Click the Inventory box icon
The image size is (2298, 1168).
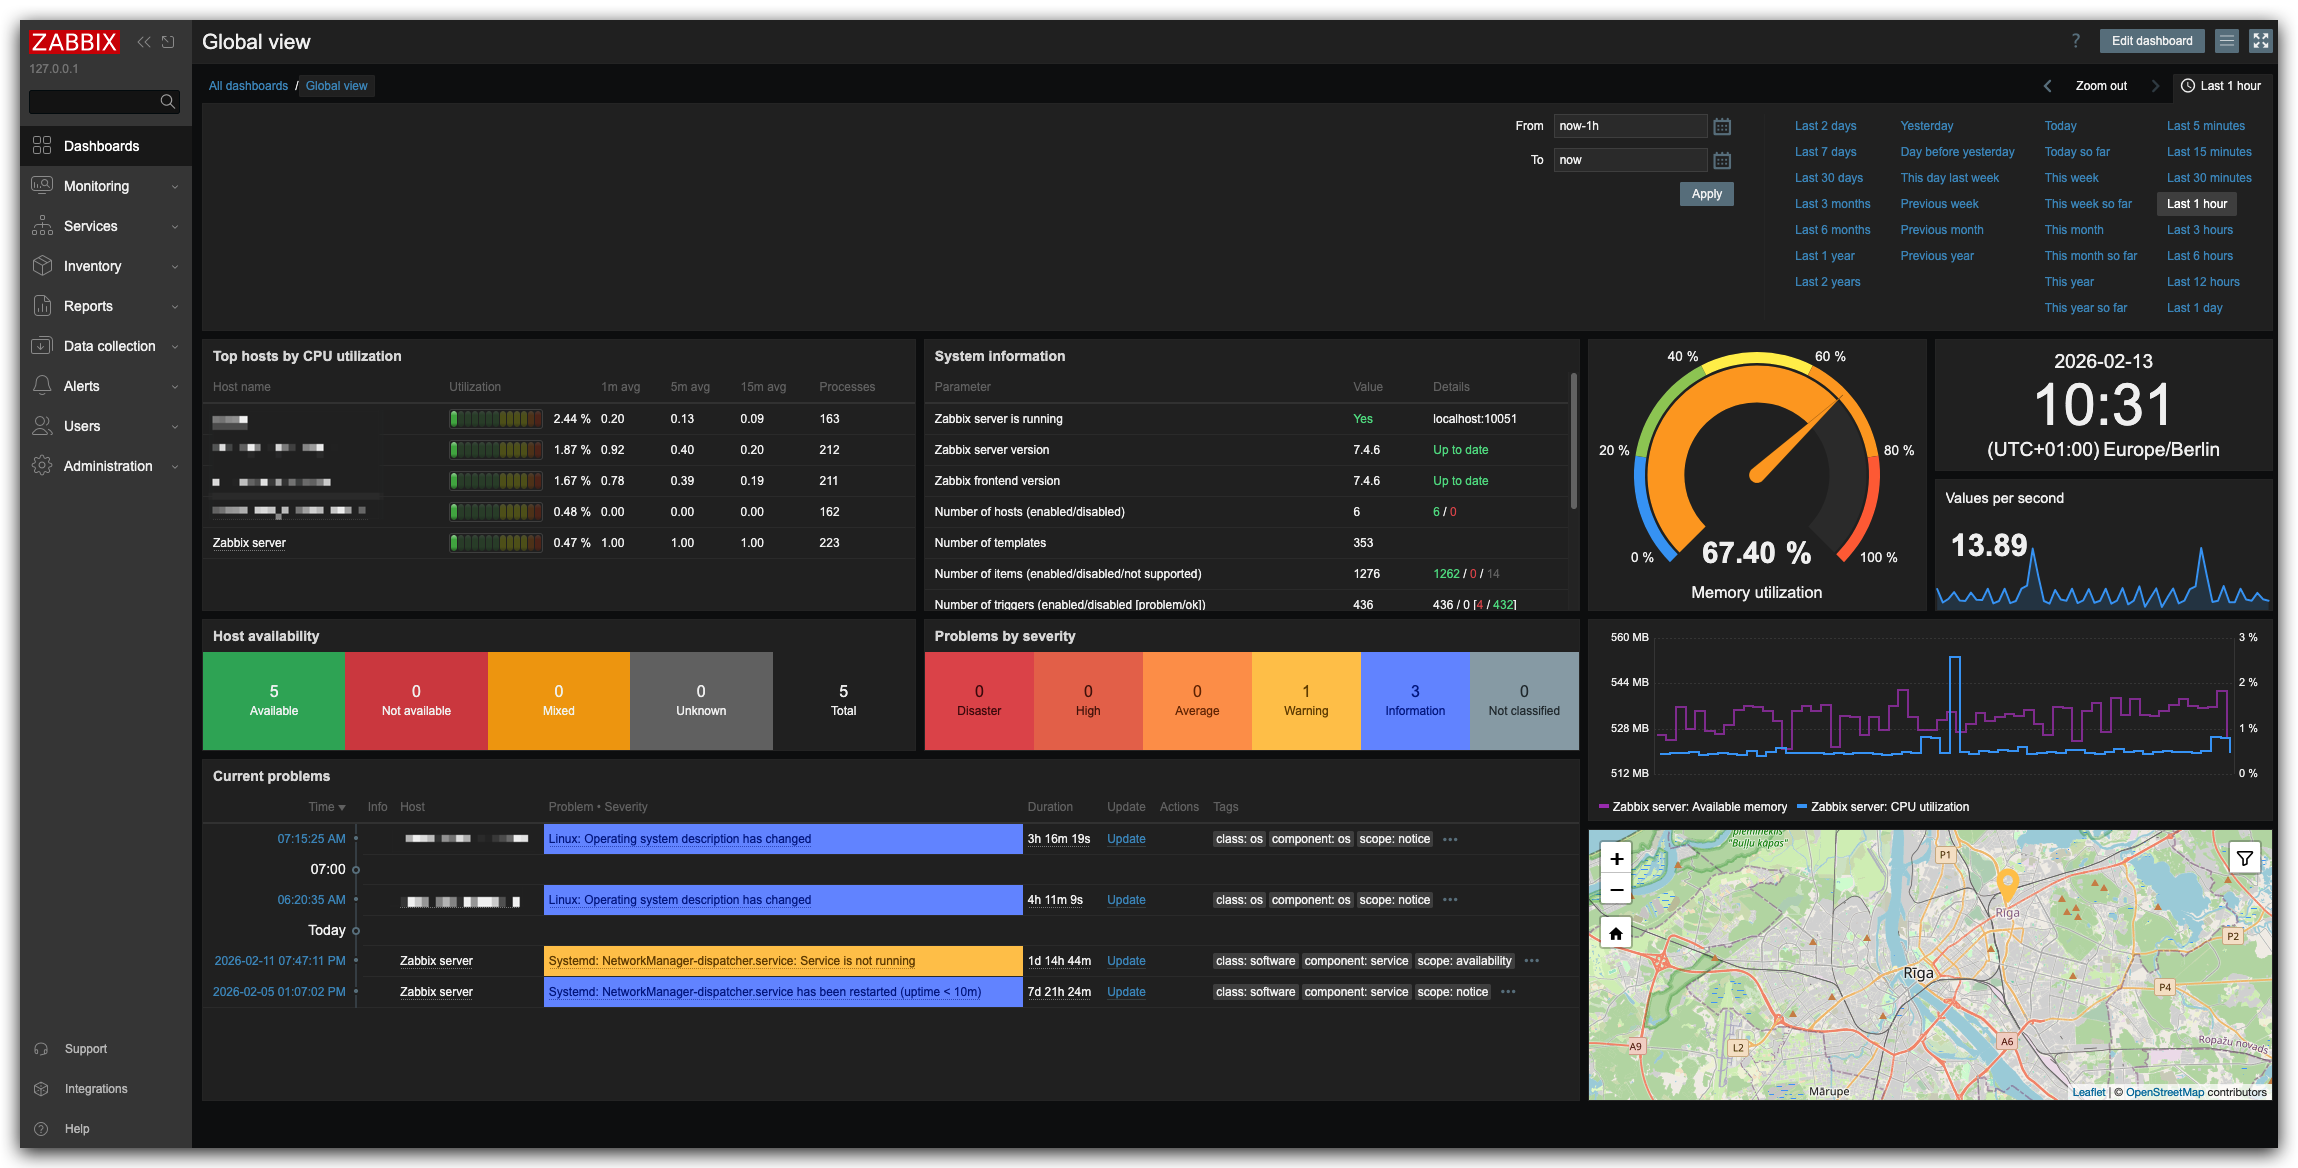coord(42,265)
